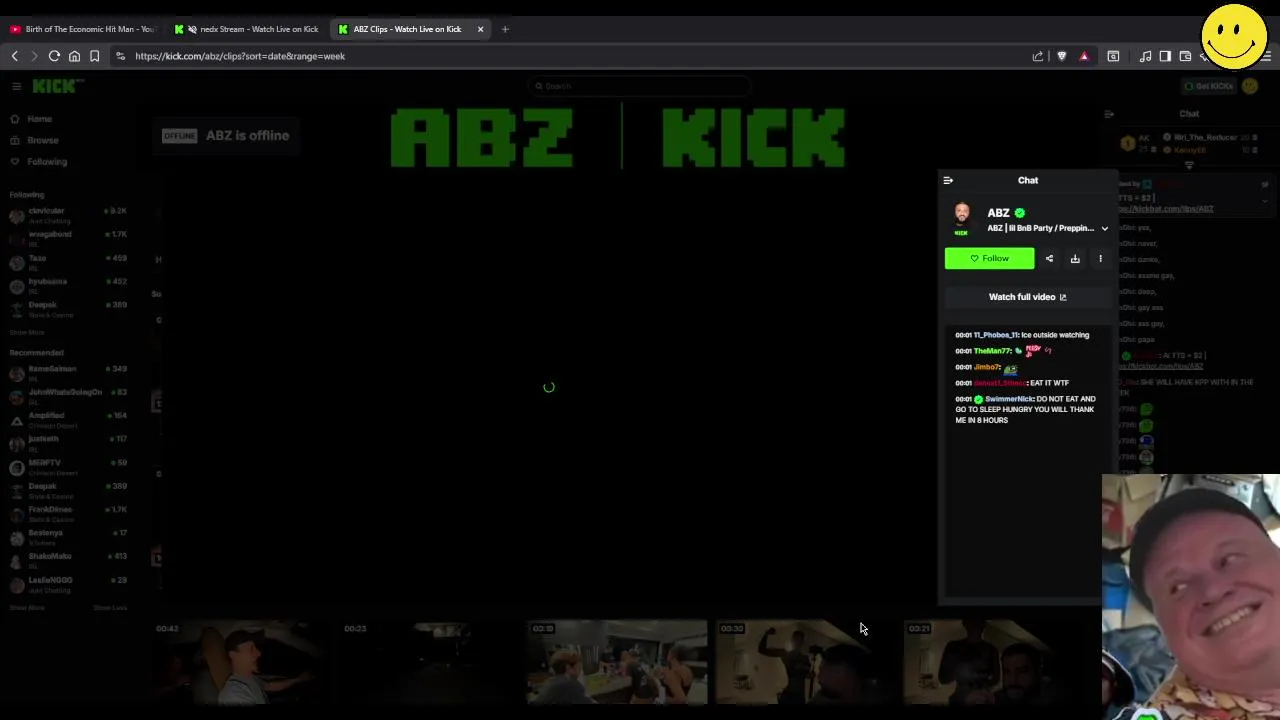The height and width of the screenshot is (720, 1280).
Task: Focus the Kick search box
Action: point(640,86)
